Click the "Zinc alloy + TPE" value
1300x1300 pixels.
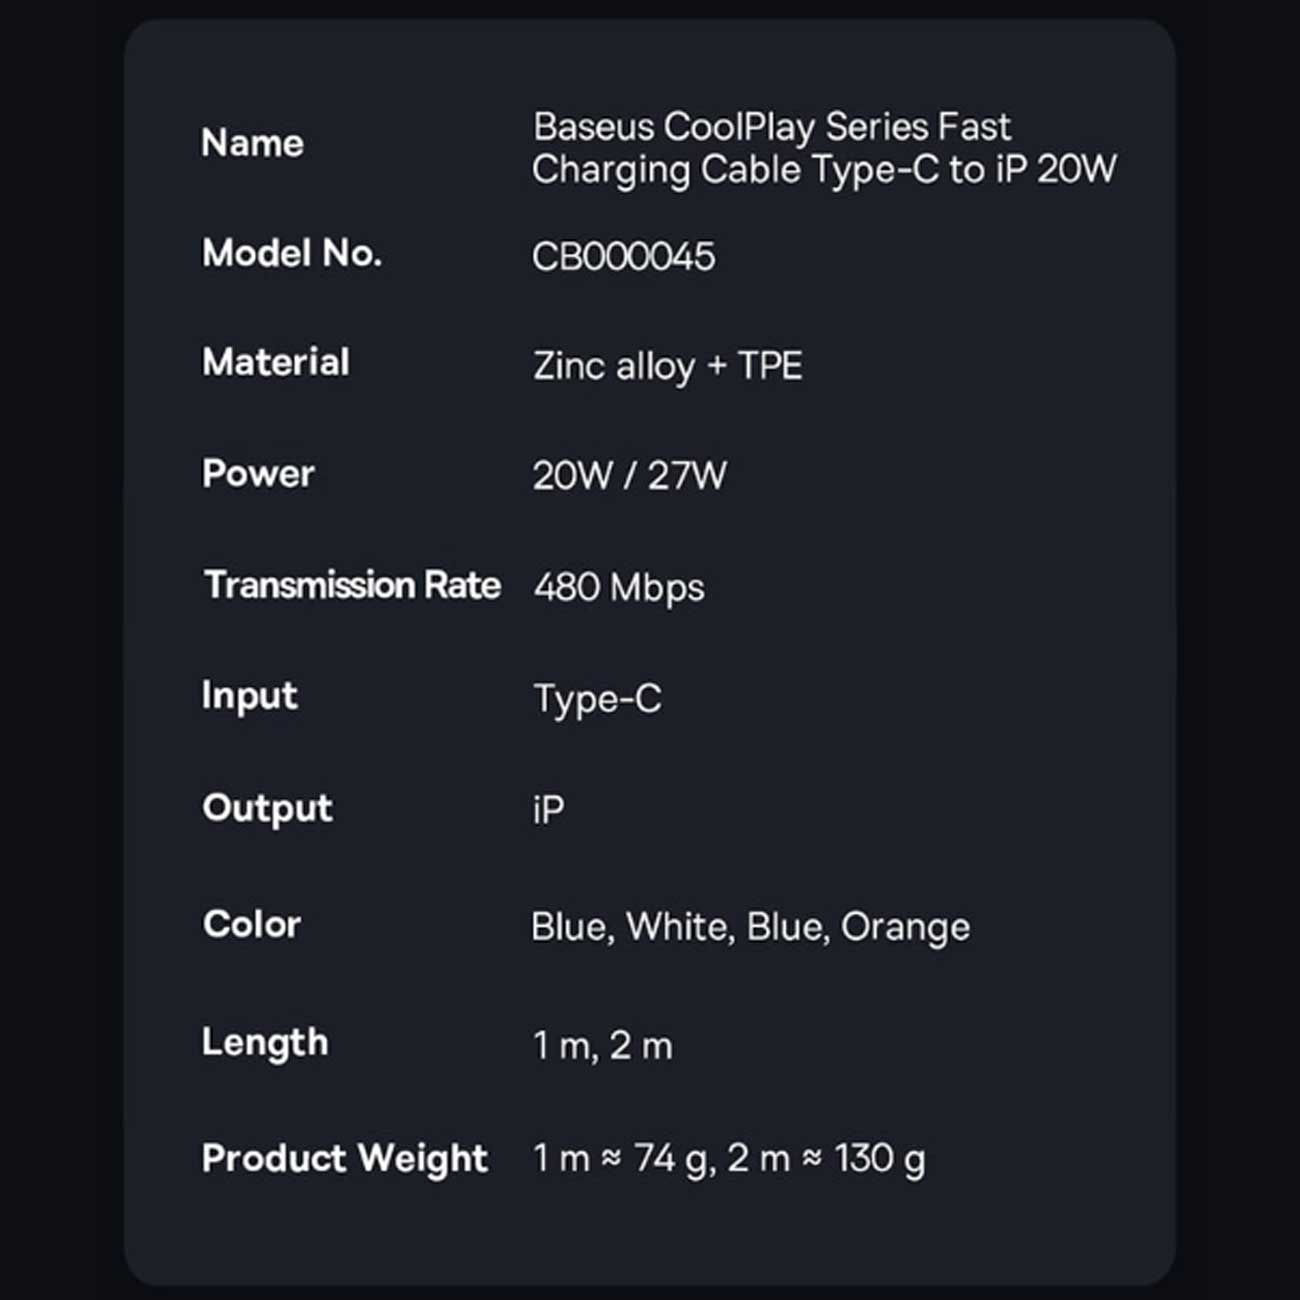(667, 366)
